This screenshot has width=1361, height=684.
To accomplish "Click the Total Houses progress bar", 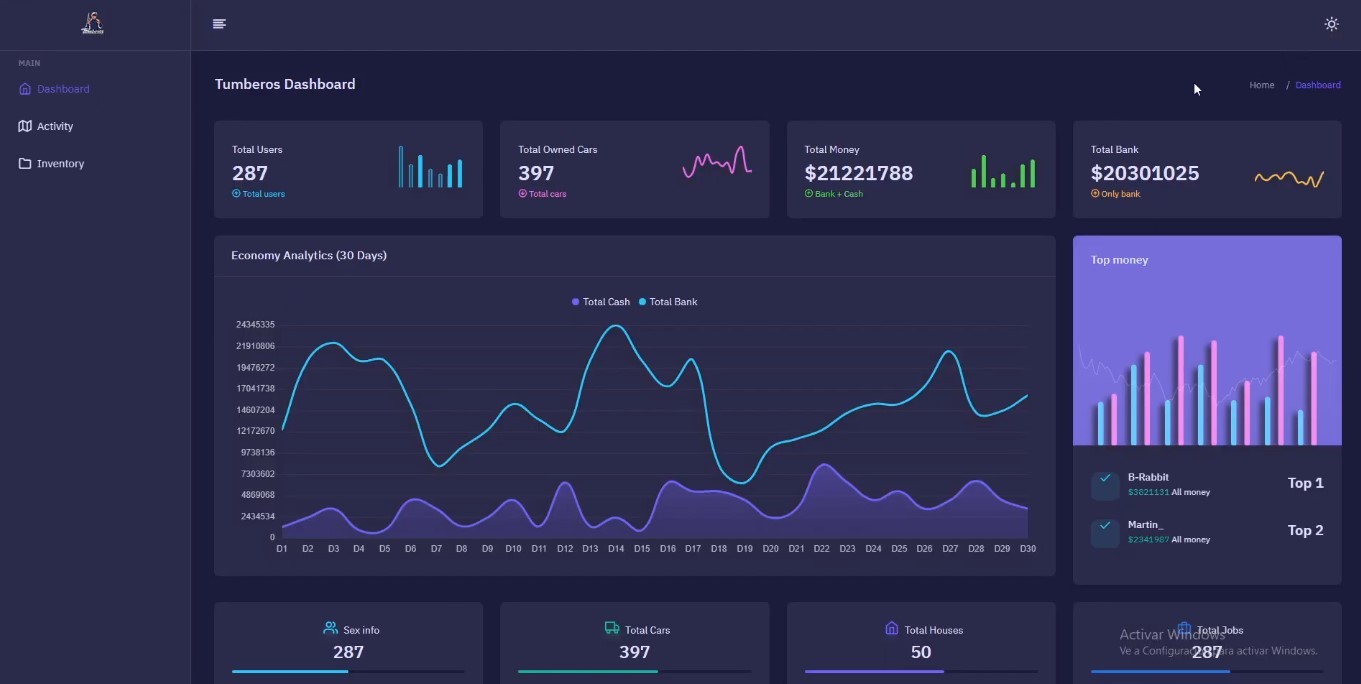I will click(x=921, y=671).
